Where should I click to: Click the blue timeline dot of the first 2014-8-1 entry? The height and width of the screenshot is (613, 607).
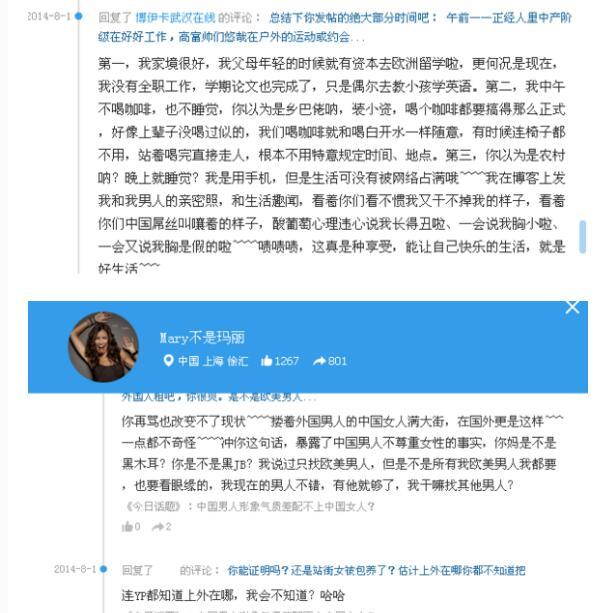79,16
